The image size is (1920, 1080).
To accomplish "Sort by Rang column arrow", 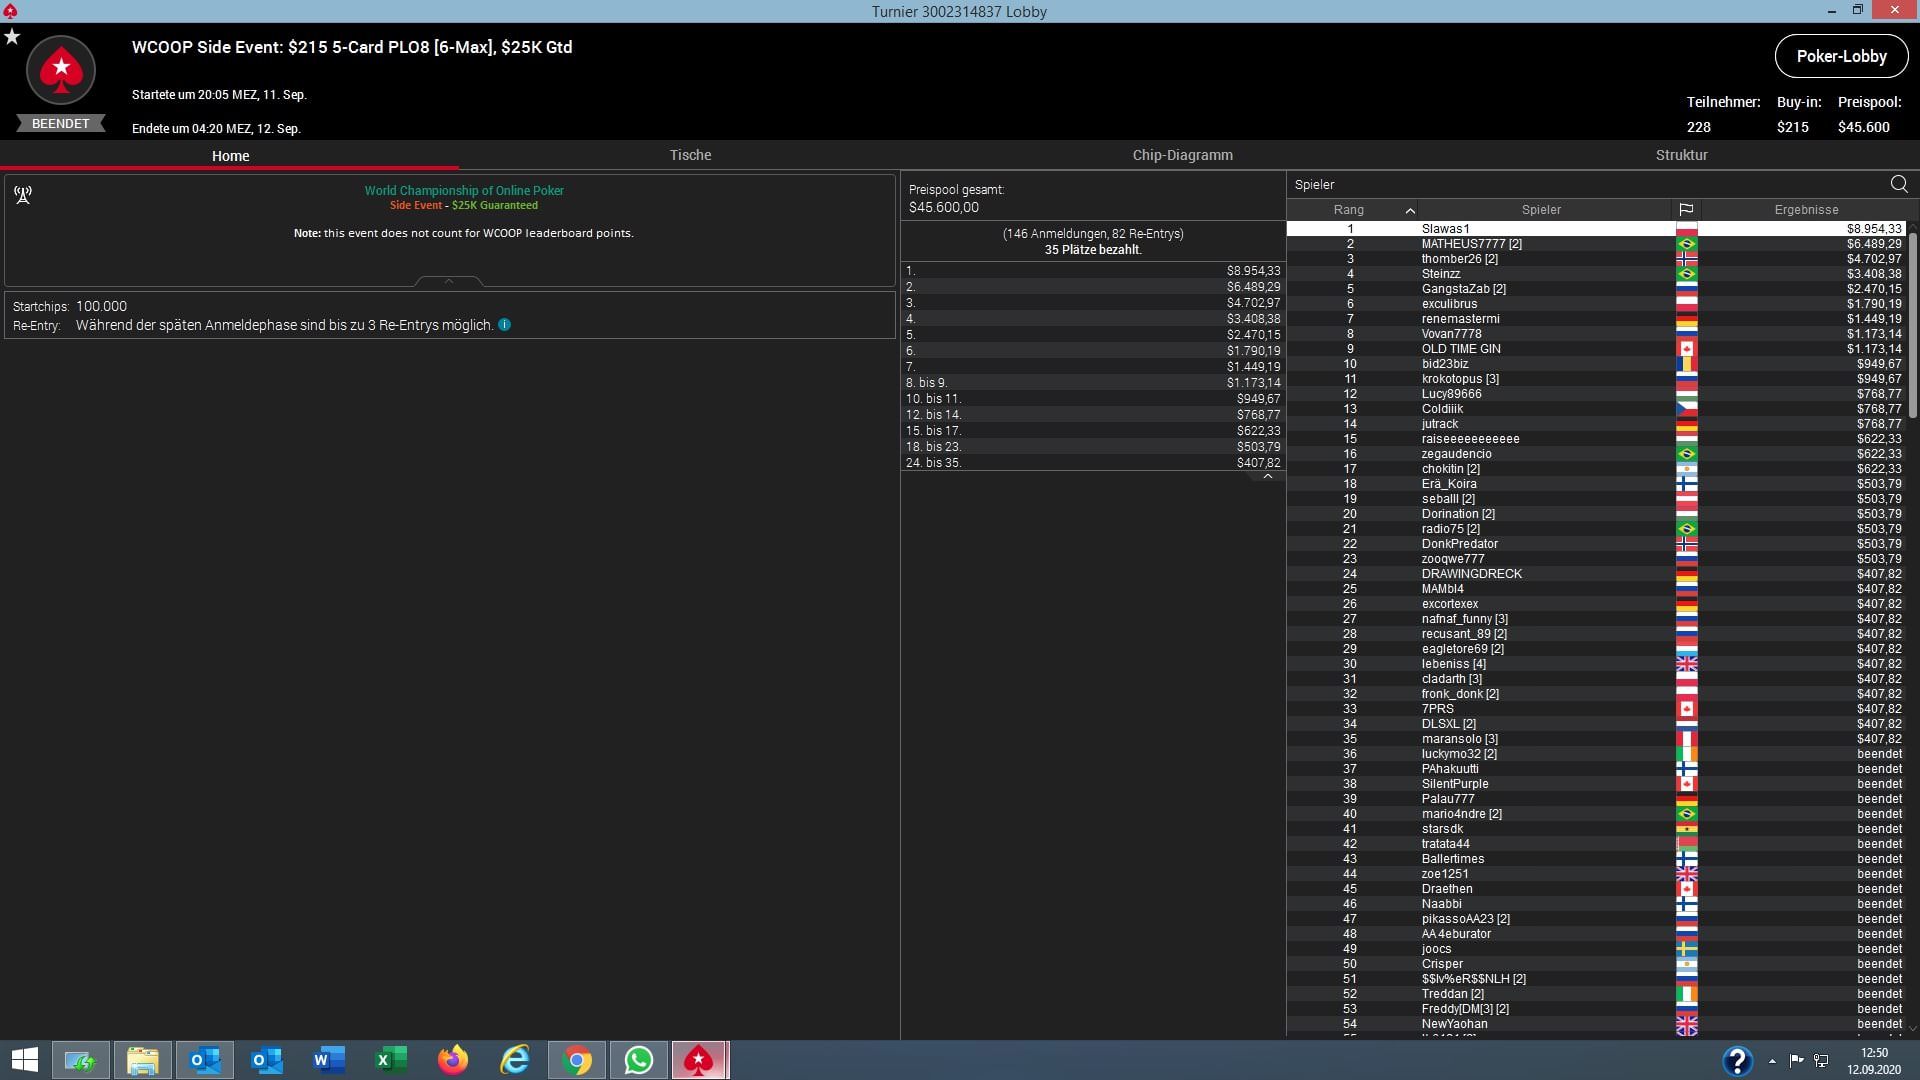I will click(1410, 210).
